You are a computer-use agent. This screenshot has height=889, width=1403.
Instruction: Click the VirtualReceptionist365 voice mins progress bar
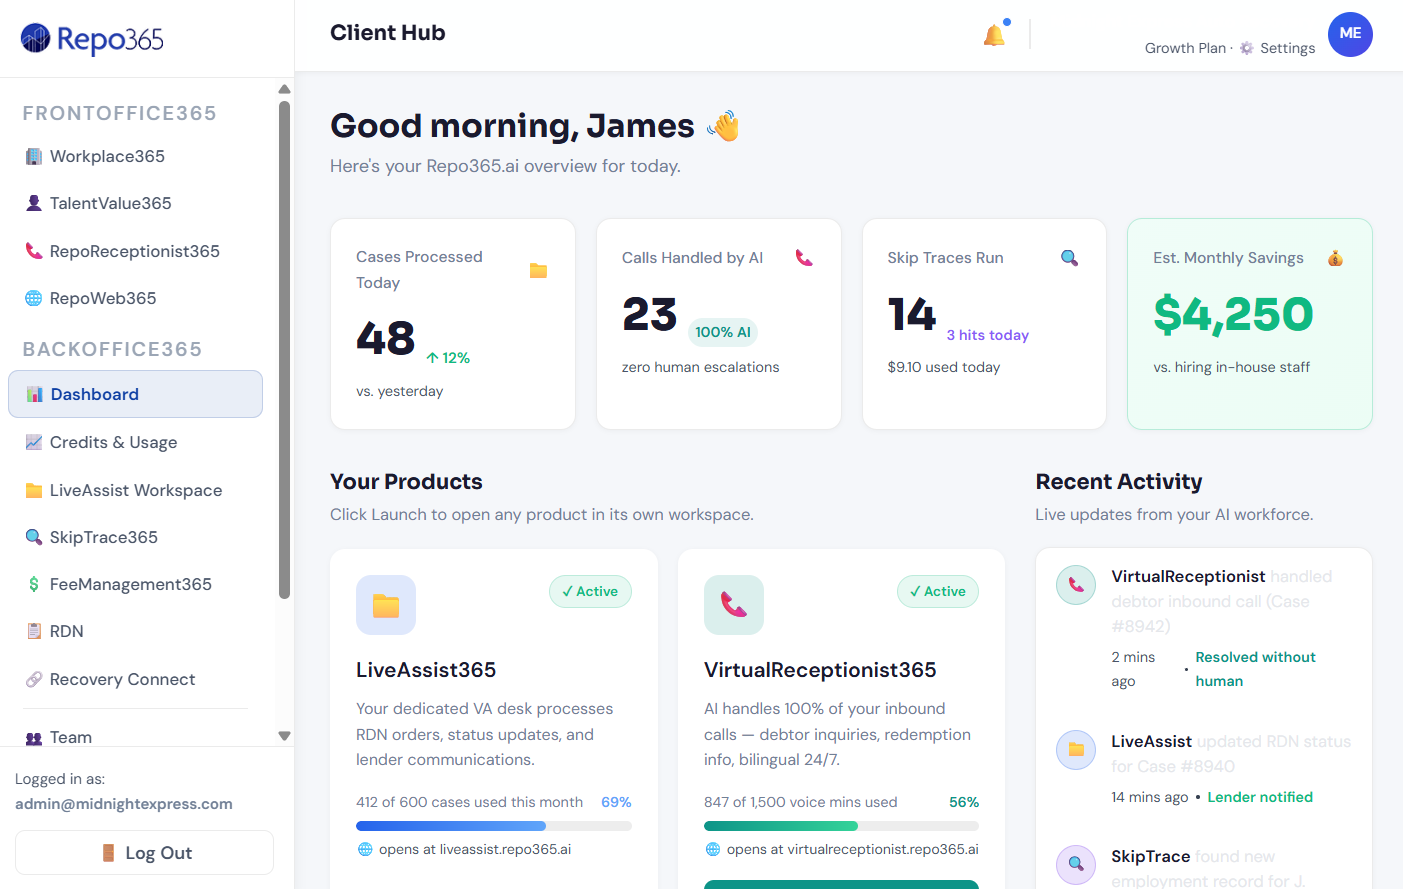coord(840,826)
